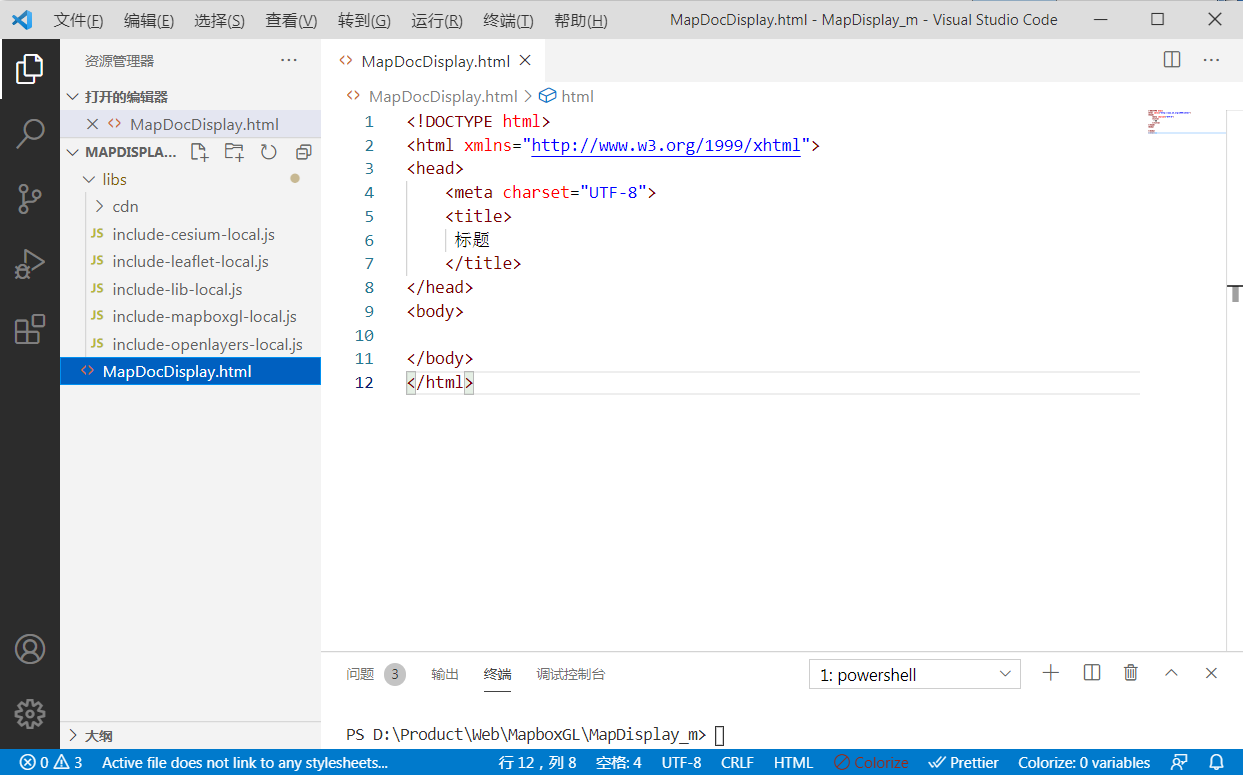Close MapDocDisplay.html in open editors list
1243x775 pixels.
click(x=92, y=124)
